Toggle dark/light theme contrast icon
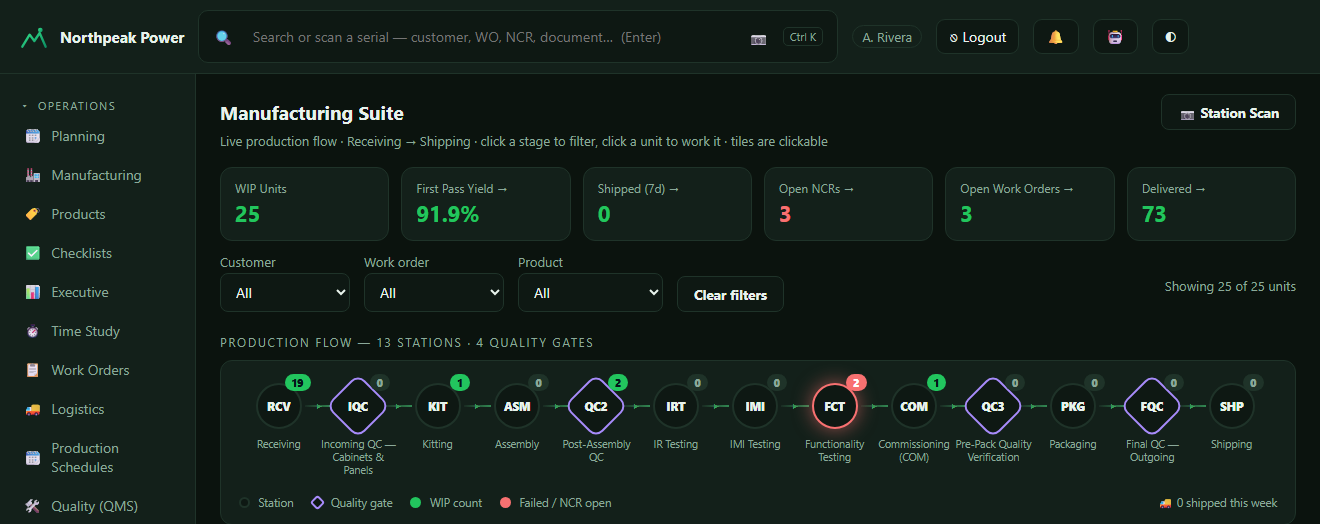Screen dimensions: 1320x524 (x=1170, y=37)
